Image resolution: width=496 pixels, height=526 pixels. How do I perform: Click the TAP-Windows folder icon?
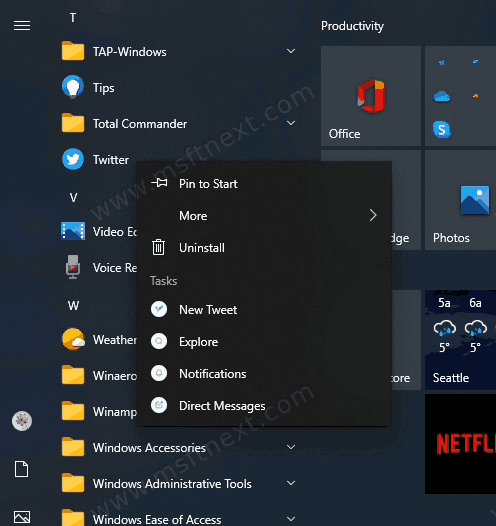(x=73, y=51)
